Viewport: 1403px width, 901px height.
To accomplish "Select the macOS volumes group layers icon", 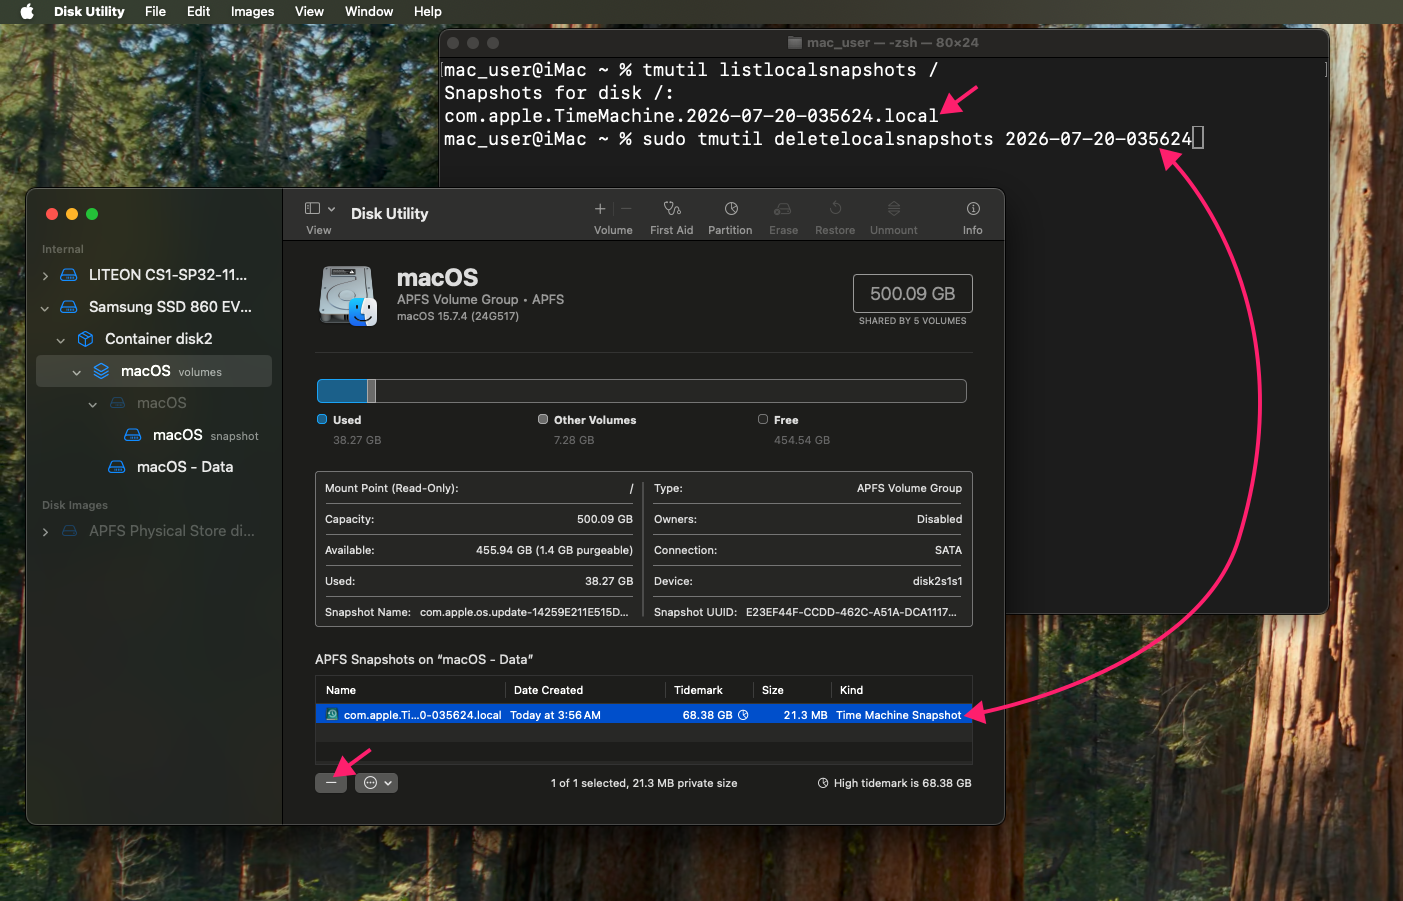I will click(x=101, y=371).
